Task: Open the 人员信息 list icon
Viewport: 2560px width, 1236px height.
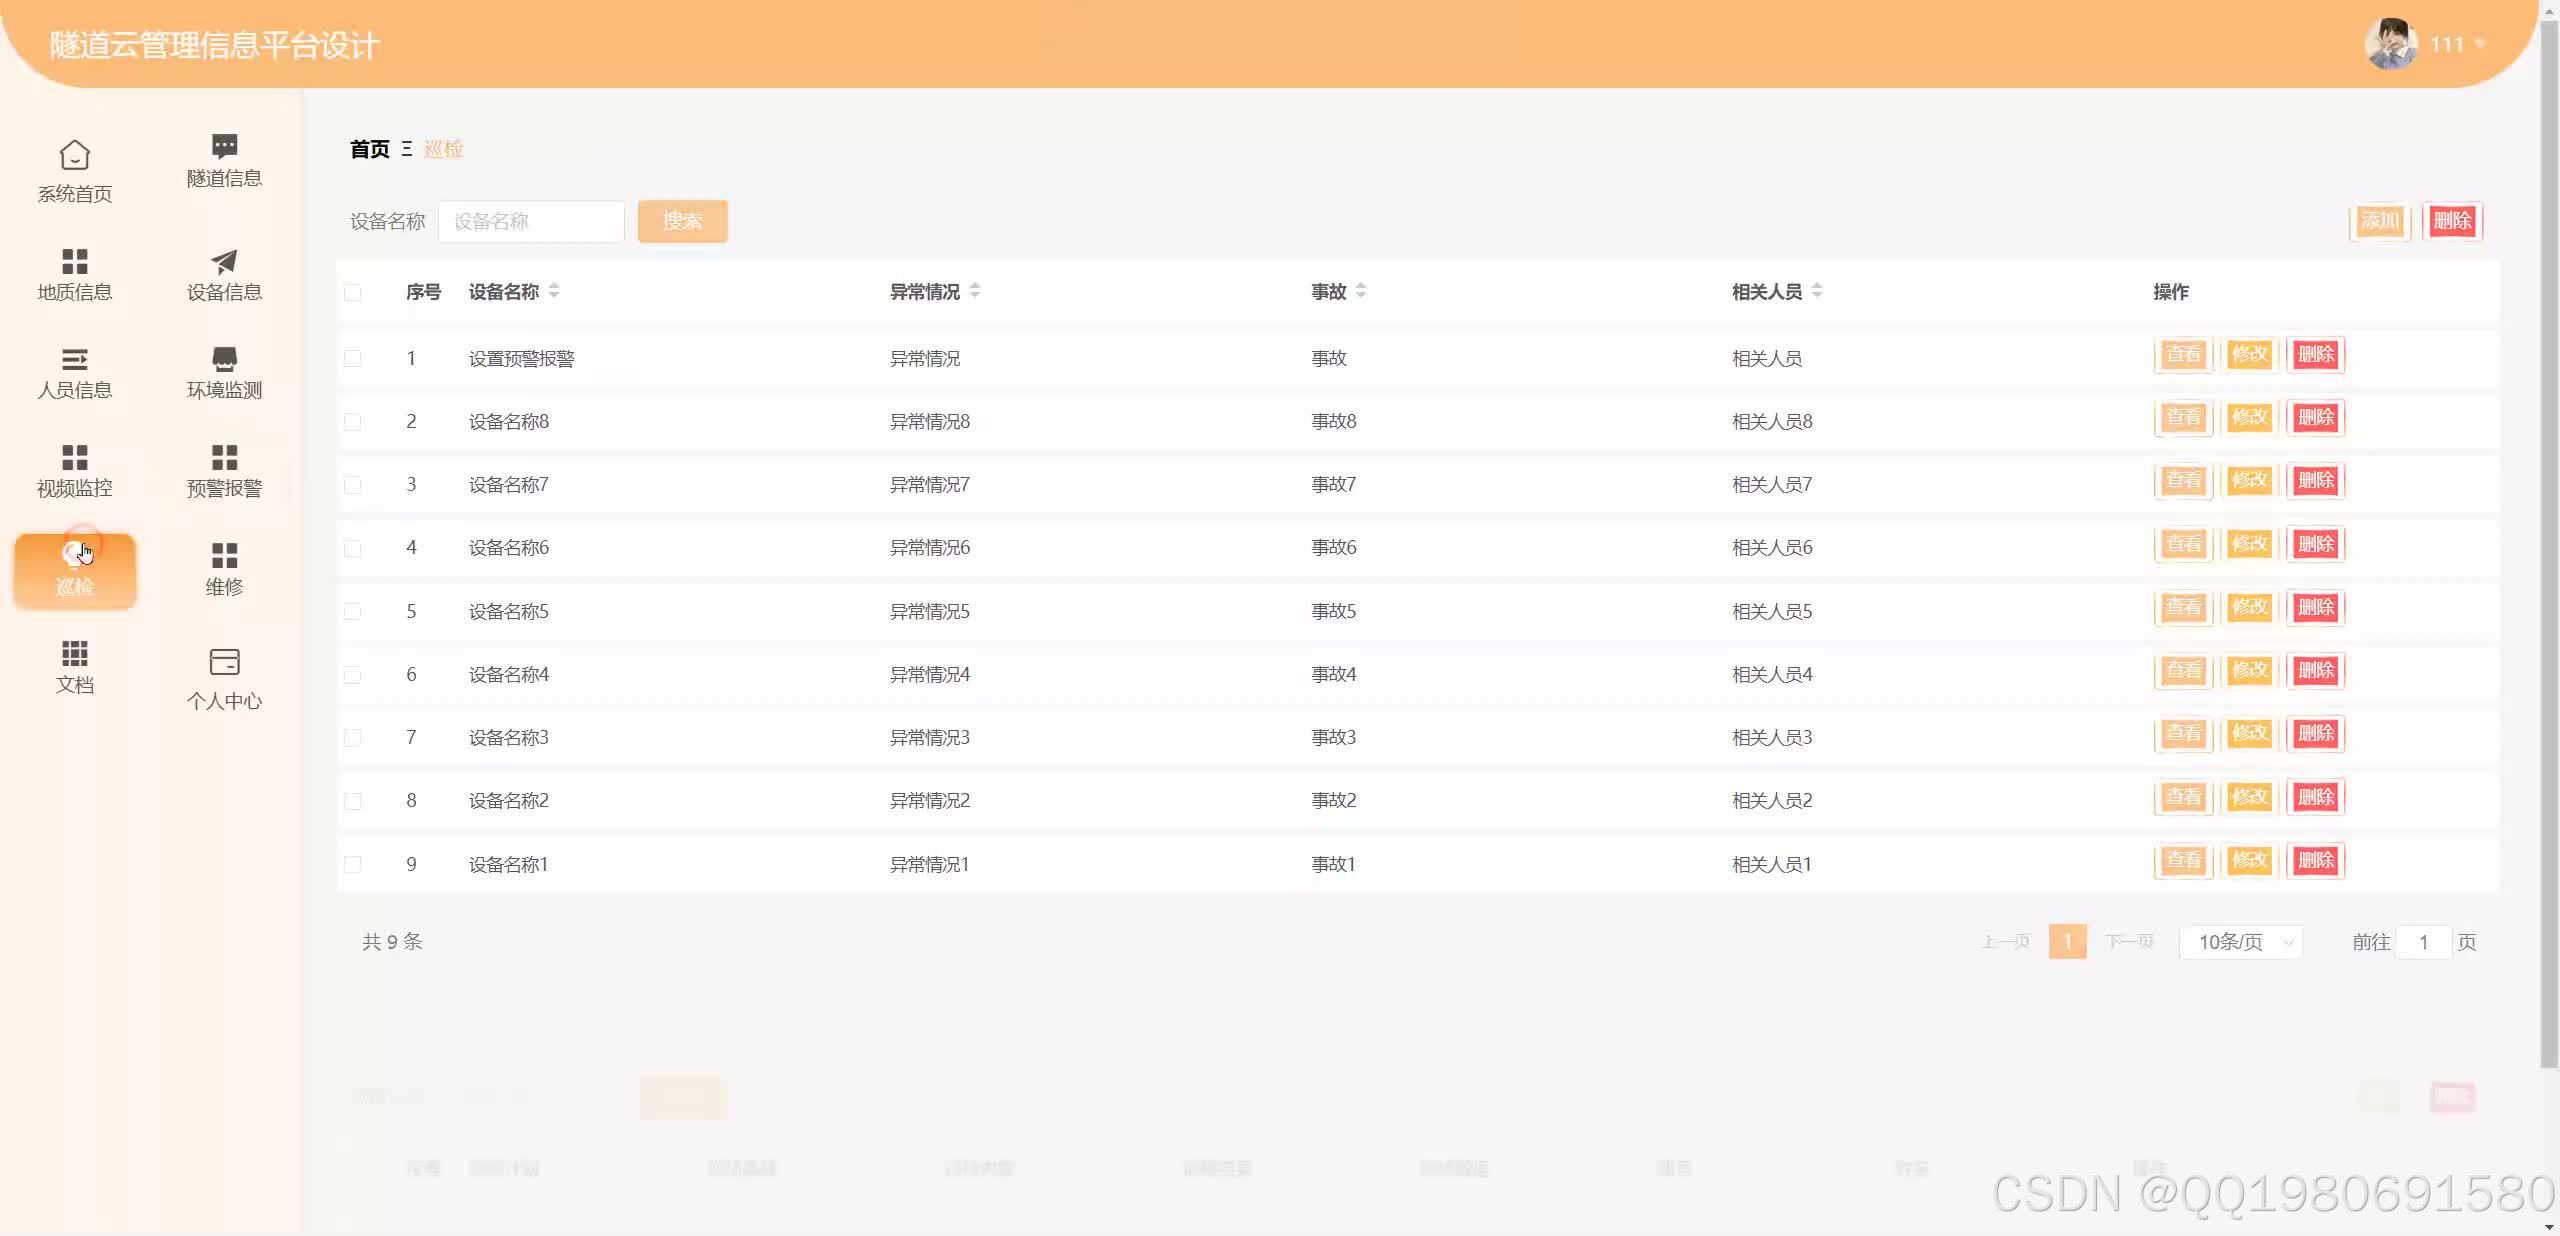Action: click(x=74, y=359)
